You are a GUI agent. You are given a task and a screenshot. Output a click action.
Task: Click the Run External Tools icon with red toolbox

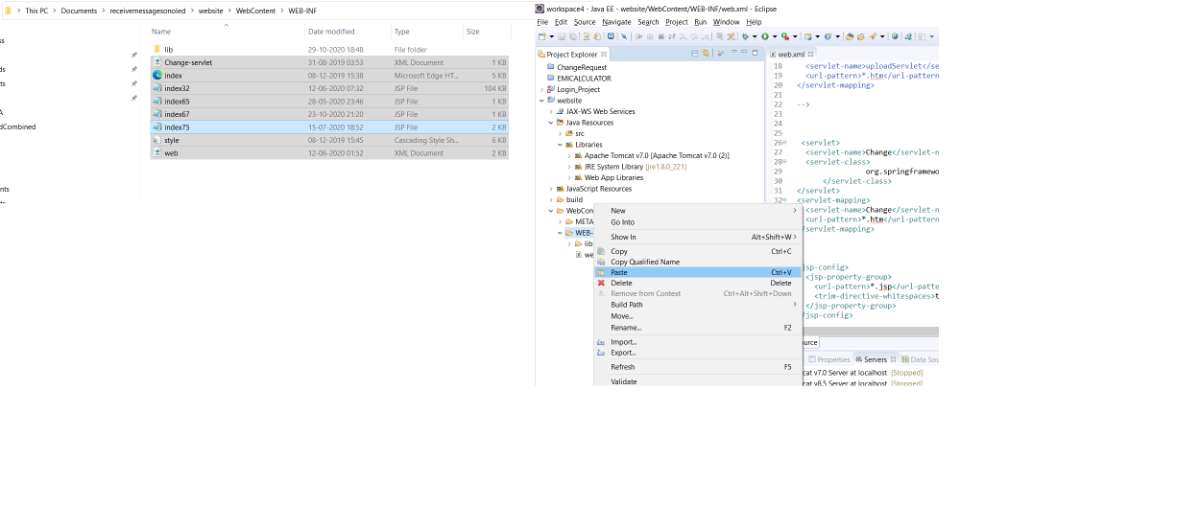(x=784, y=36)
